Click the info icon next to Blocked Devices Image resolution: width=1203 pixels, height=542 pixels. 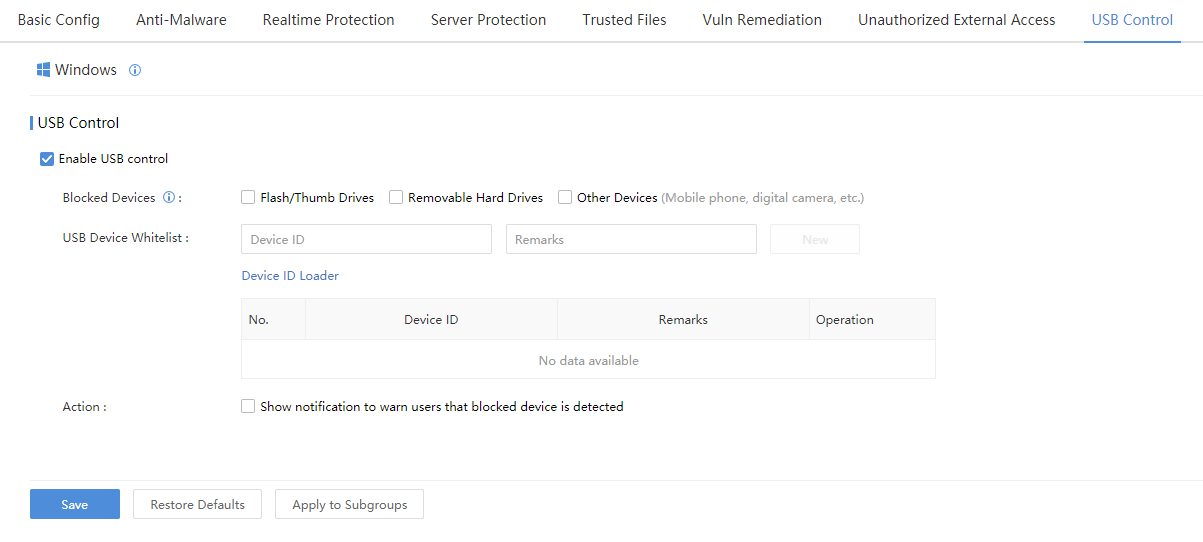tap(169, 198)
